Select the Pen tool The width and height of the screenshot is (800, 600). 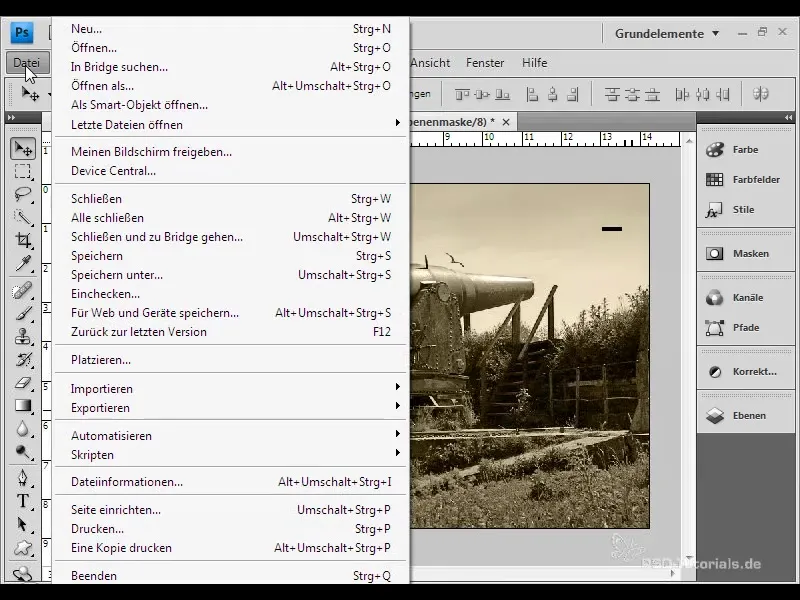[23, 476]
